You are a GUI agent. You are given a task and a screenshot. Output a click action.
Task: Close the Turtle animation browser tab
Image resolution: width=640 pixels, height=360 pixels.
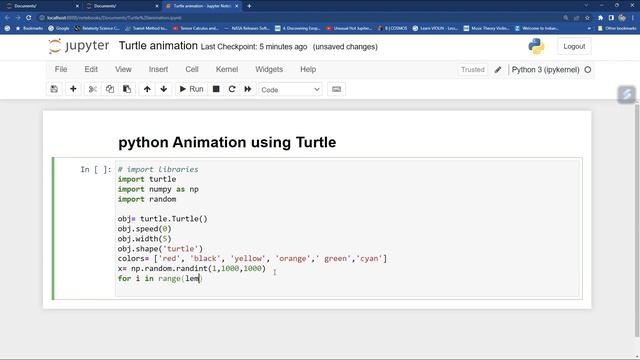coord(237,6)
